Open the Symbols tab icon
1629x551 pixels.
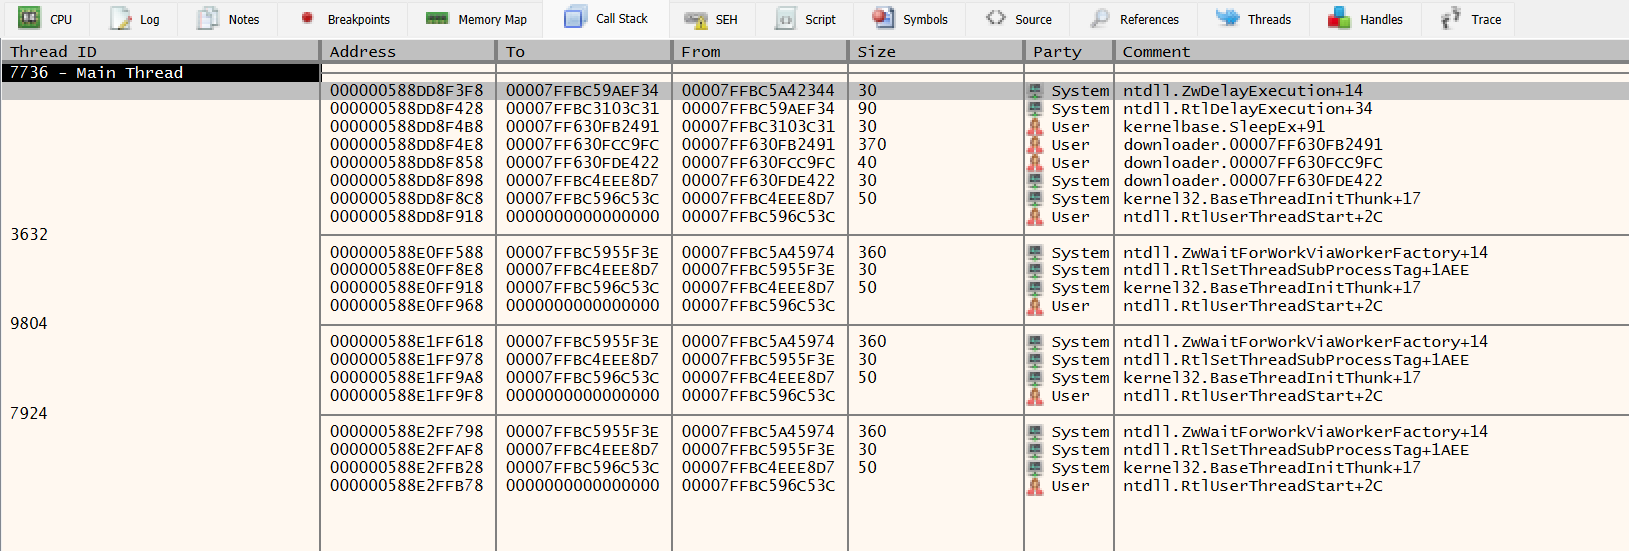(x=883, y=18)
